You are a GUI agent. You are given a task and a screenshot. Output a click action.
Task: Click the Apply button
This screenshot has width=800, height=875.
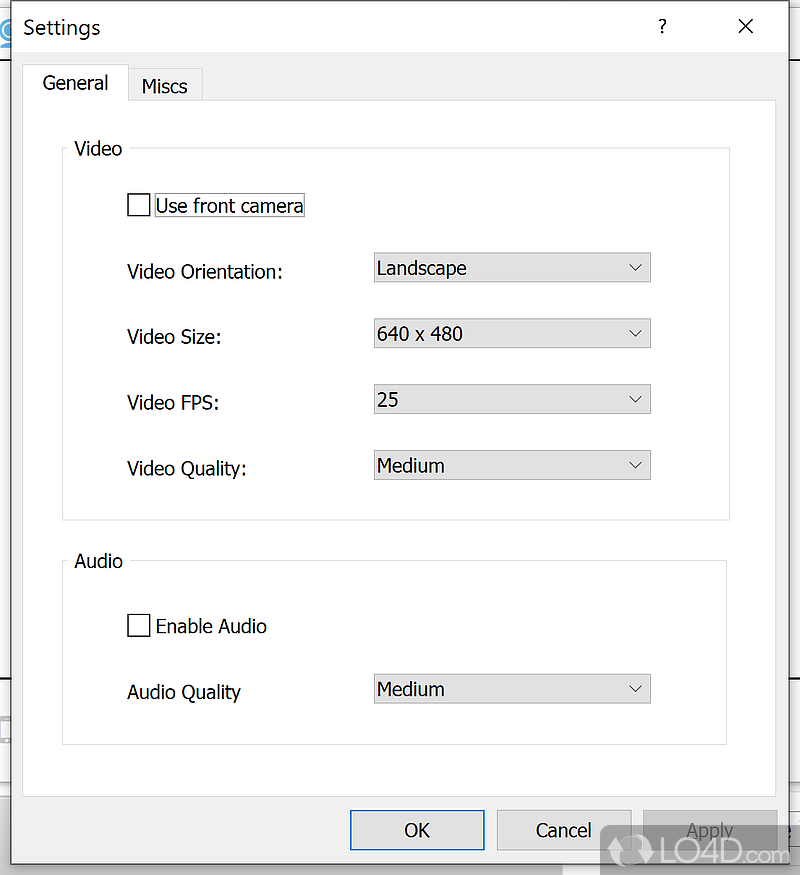(709, 830)
